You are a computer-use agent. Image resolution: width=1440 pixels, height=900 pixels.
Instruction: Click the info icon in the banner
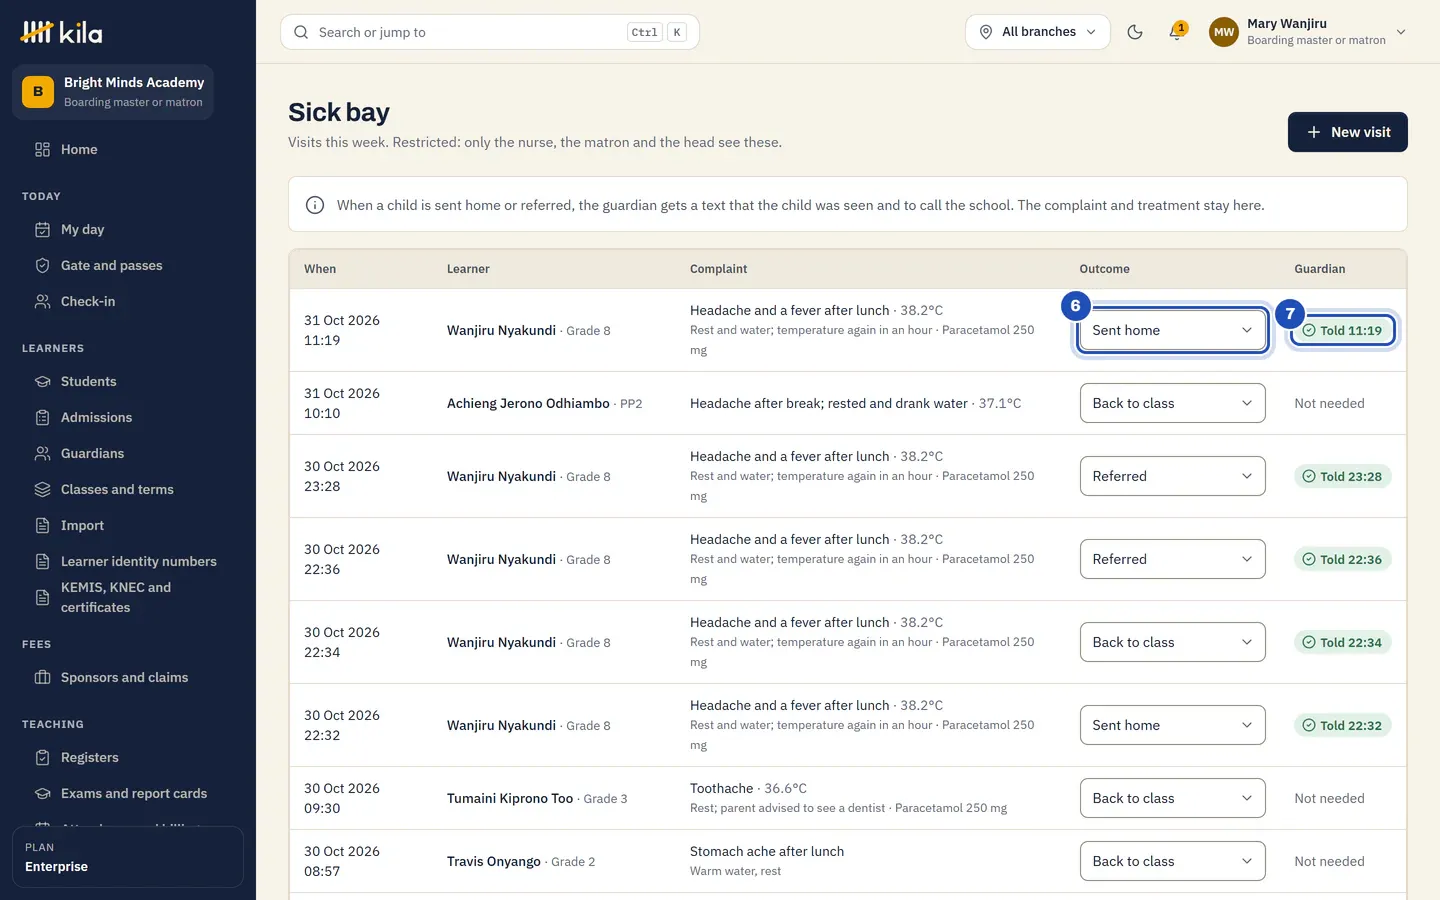click(315, 205)
